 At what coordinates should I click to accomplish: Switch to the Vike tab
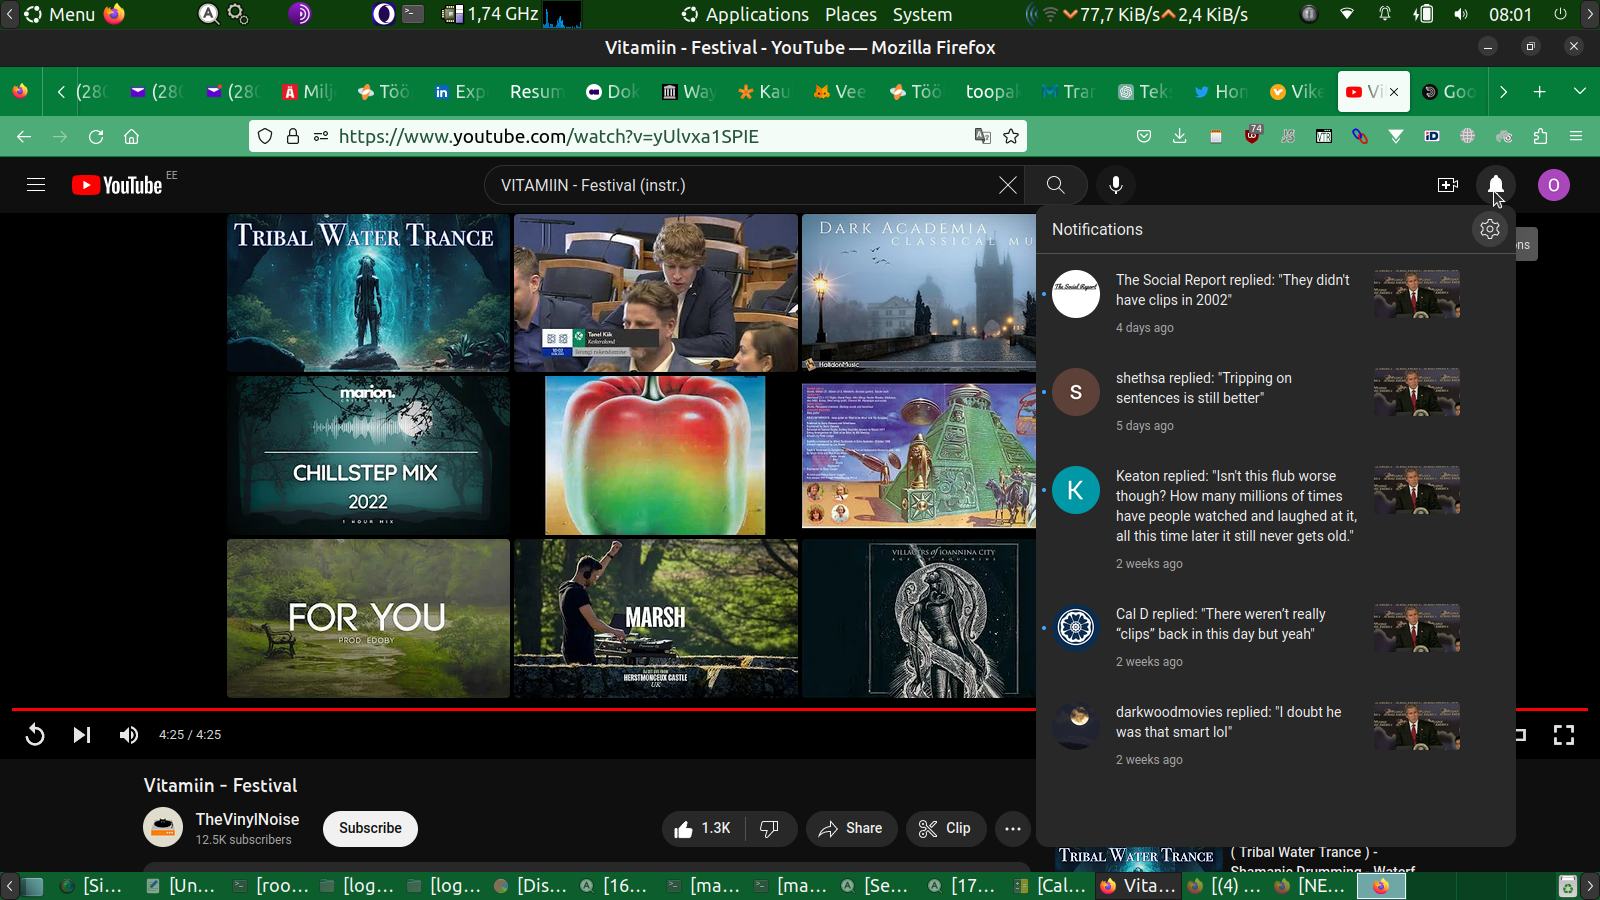(x=1296, y=92)
